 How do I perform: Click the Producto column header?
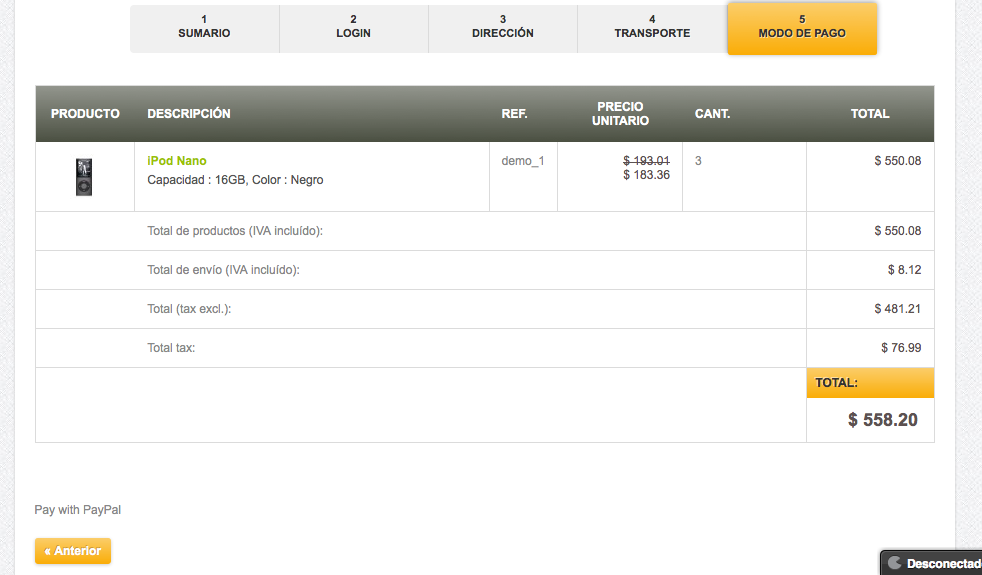tap(85, 113)
